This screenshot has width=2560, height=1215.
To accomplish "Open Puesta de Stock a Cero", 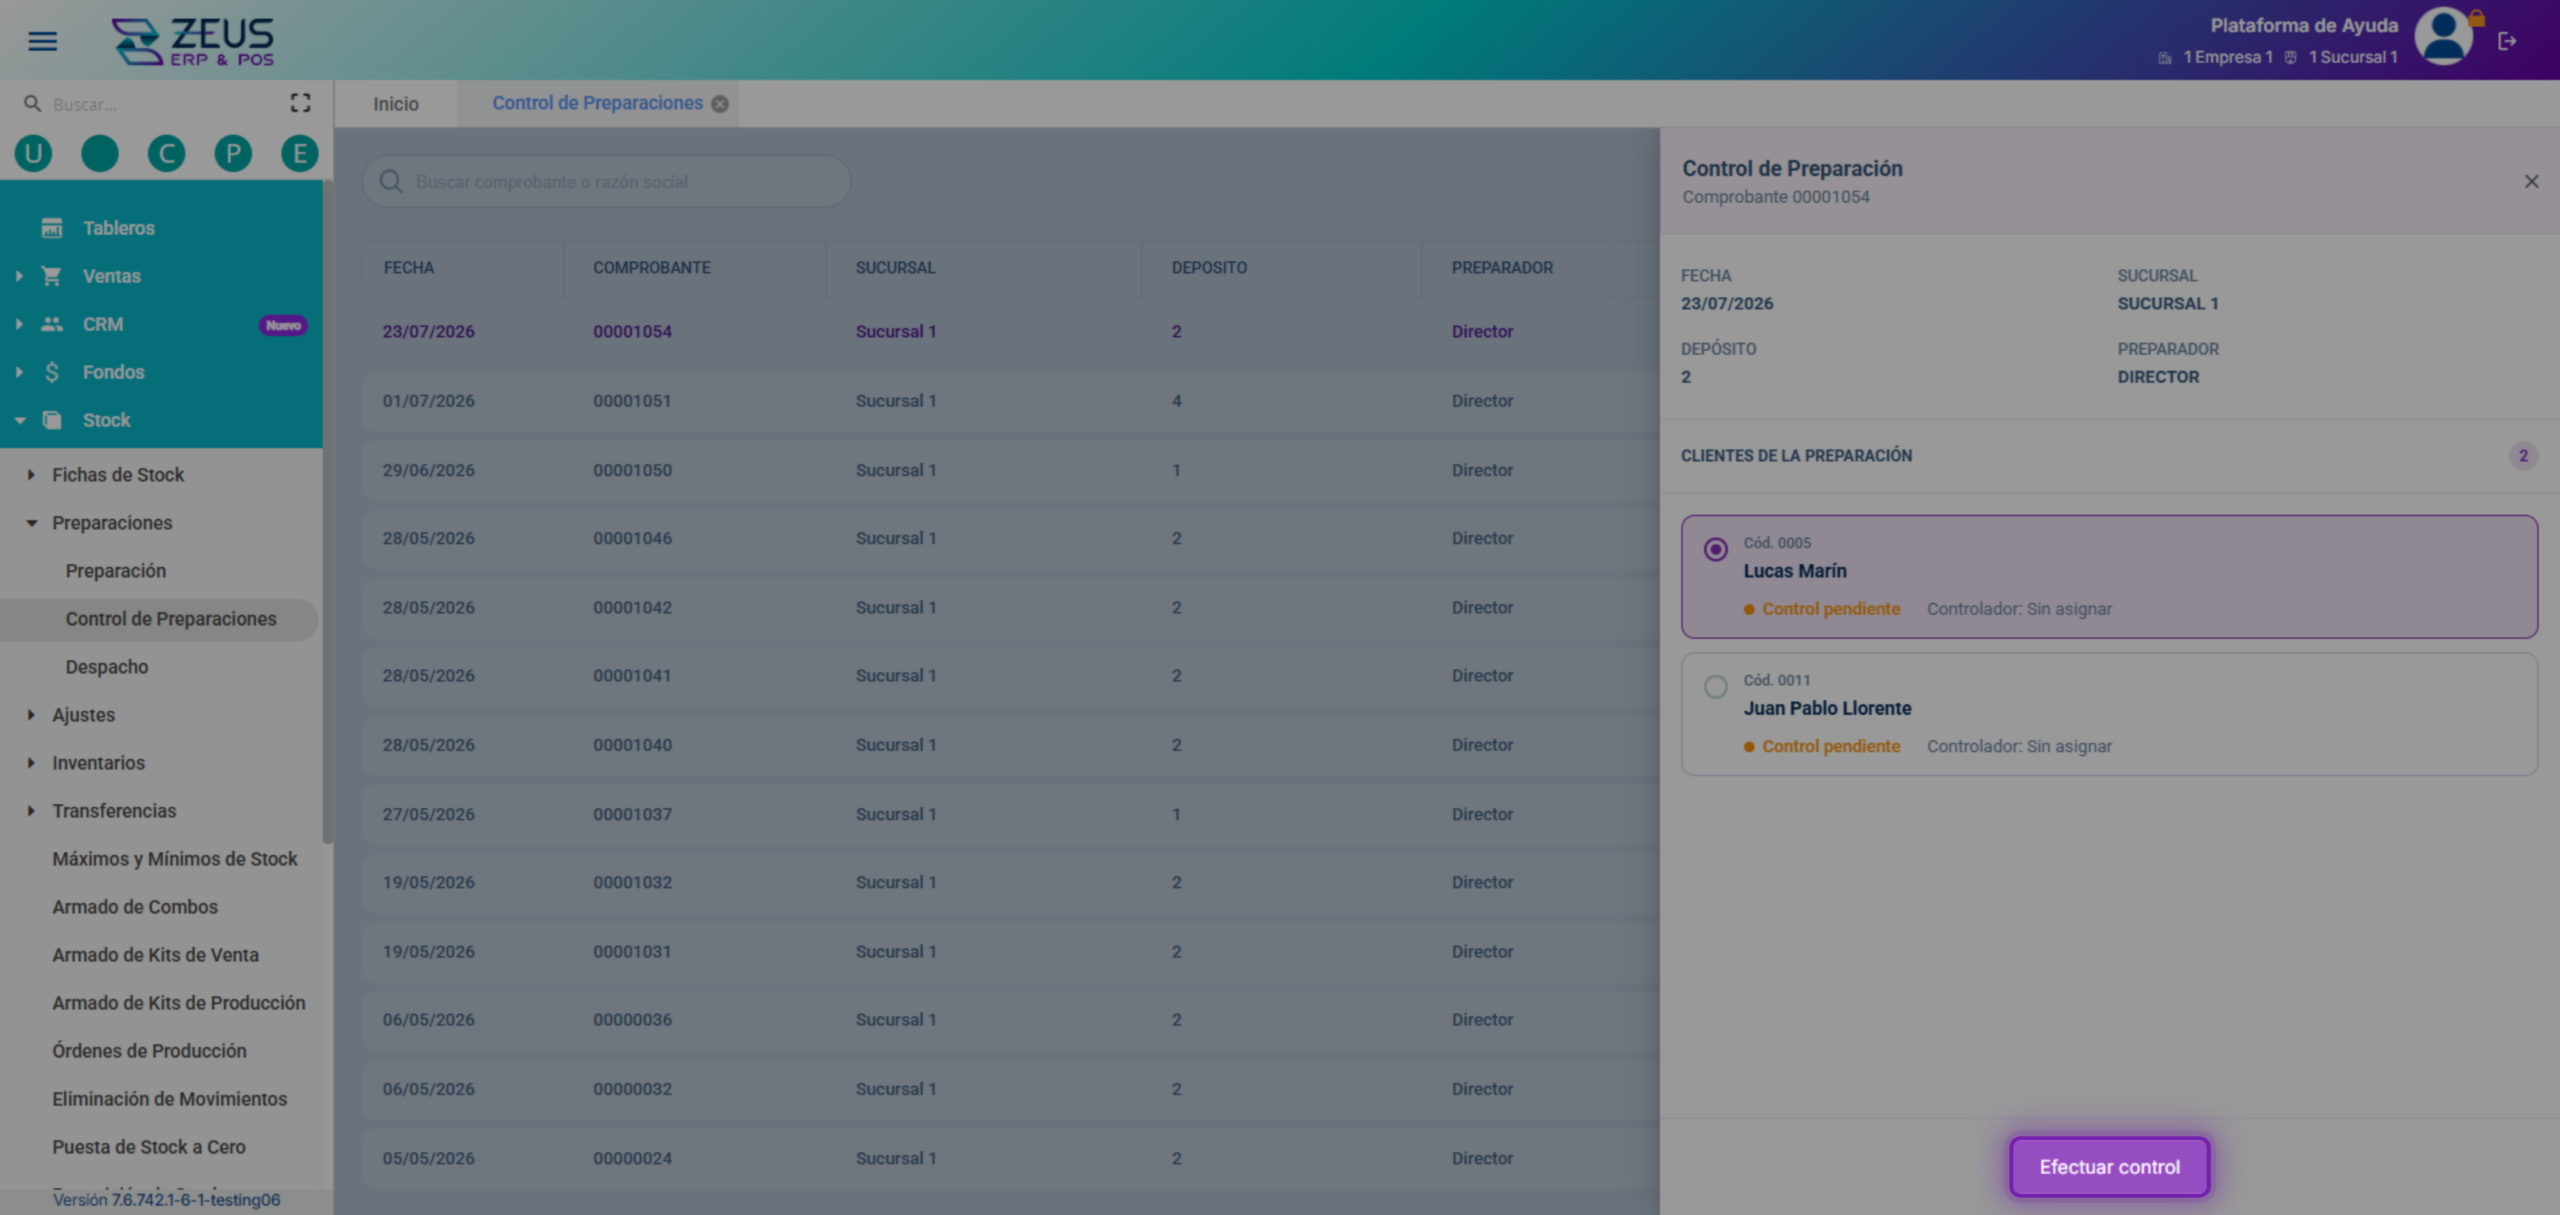I will point(149,1147).
